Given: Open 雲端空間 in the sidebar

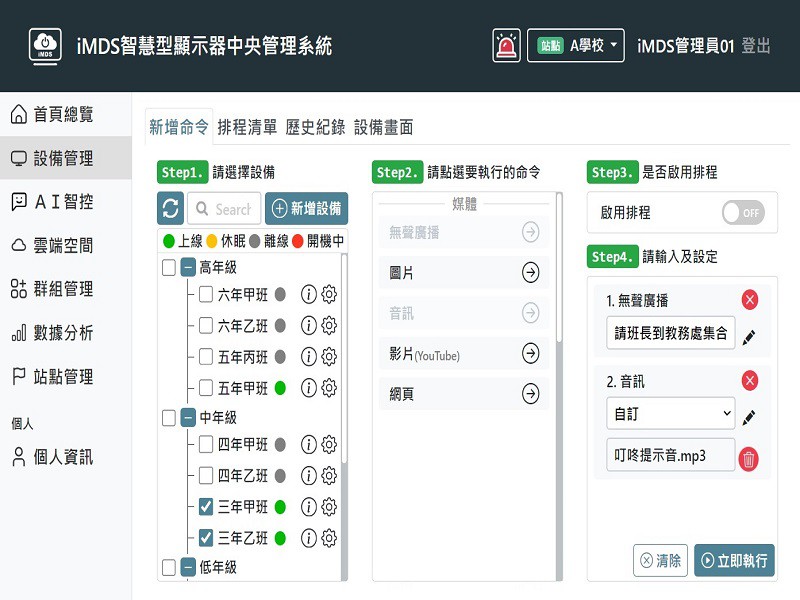Looking at the screenshot, I should point(63,245).
